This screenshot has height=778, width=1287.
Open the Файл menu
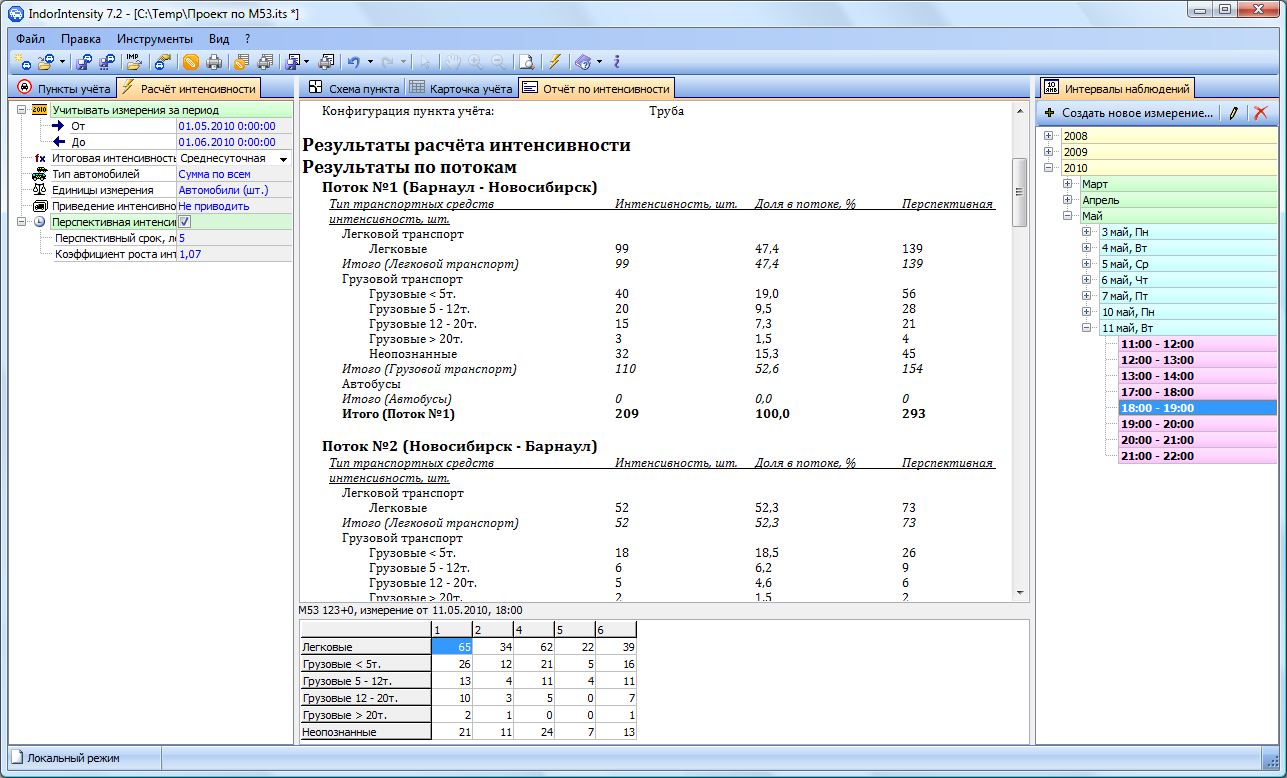point(30,39)
